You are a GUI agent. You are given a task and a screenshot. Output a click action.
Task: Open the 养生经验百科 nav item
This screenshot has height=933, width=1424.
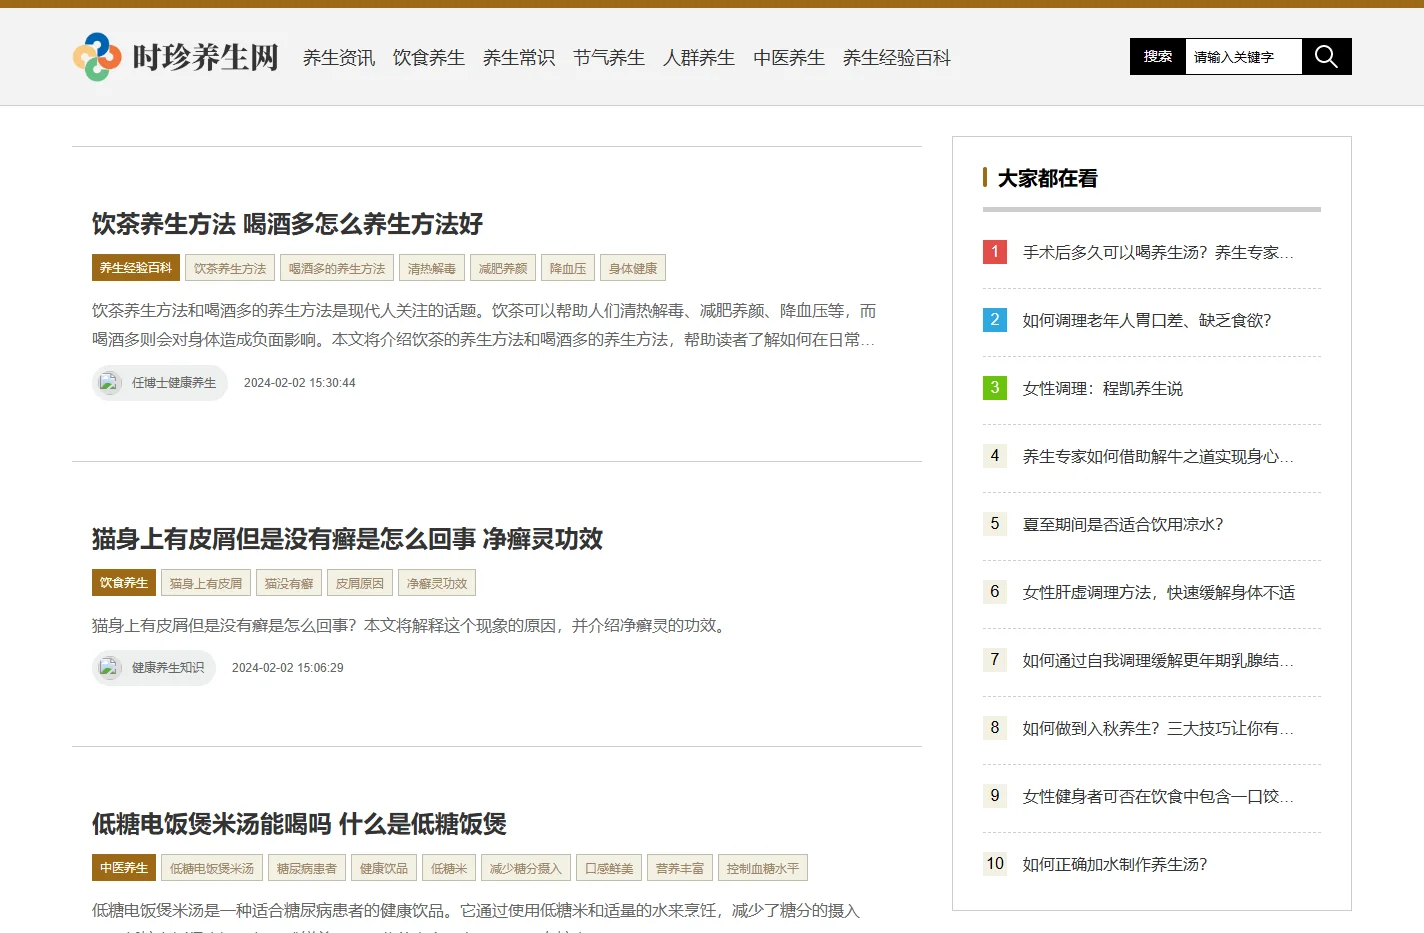(x=897, y=58)
